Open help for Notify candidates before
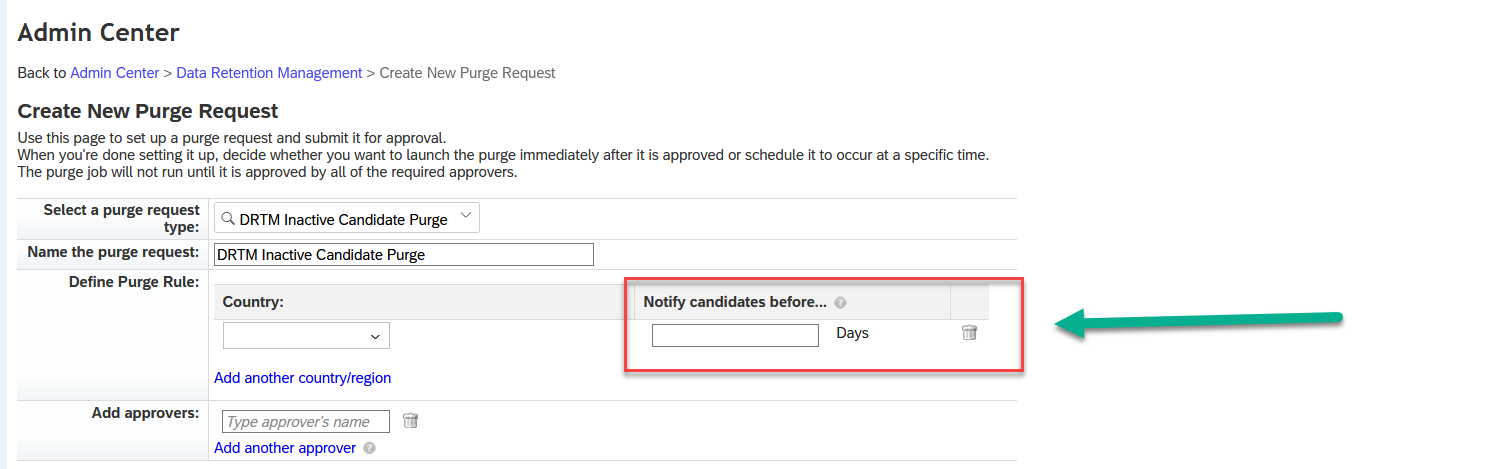The height and width of the screenshot is (469, 1510). pos(841,302)
